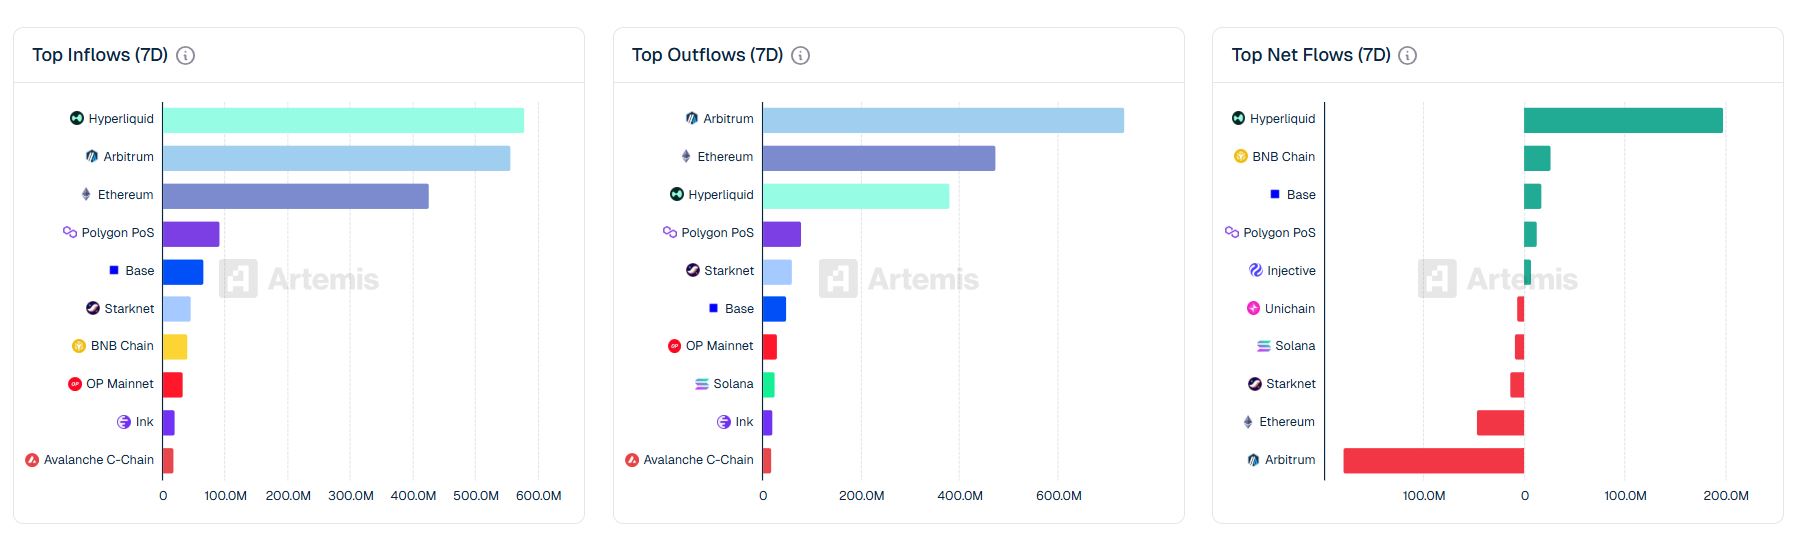Click the red Arbitrum net flow bar
1802x549 pixels.
coord(1433,461)
